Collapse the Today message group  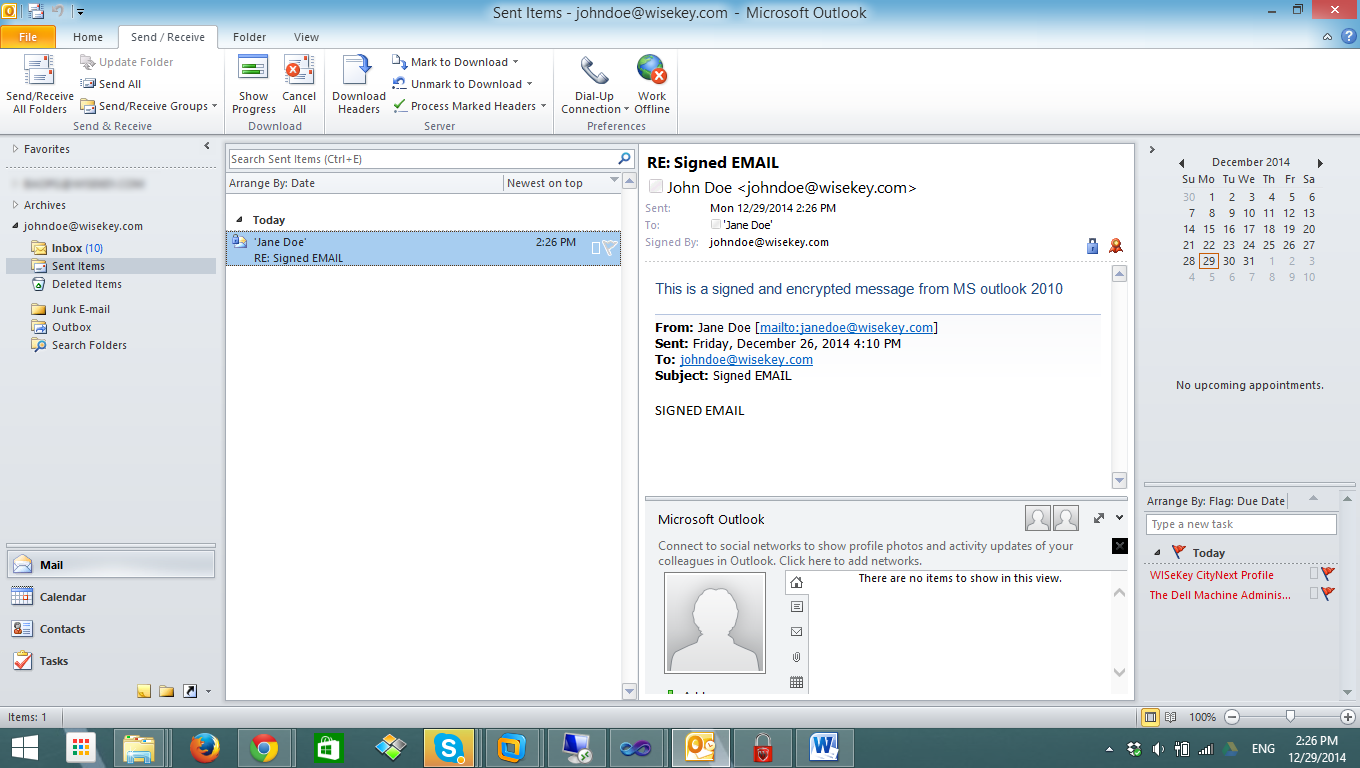[239, 220]
